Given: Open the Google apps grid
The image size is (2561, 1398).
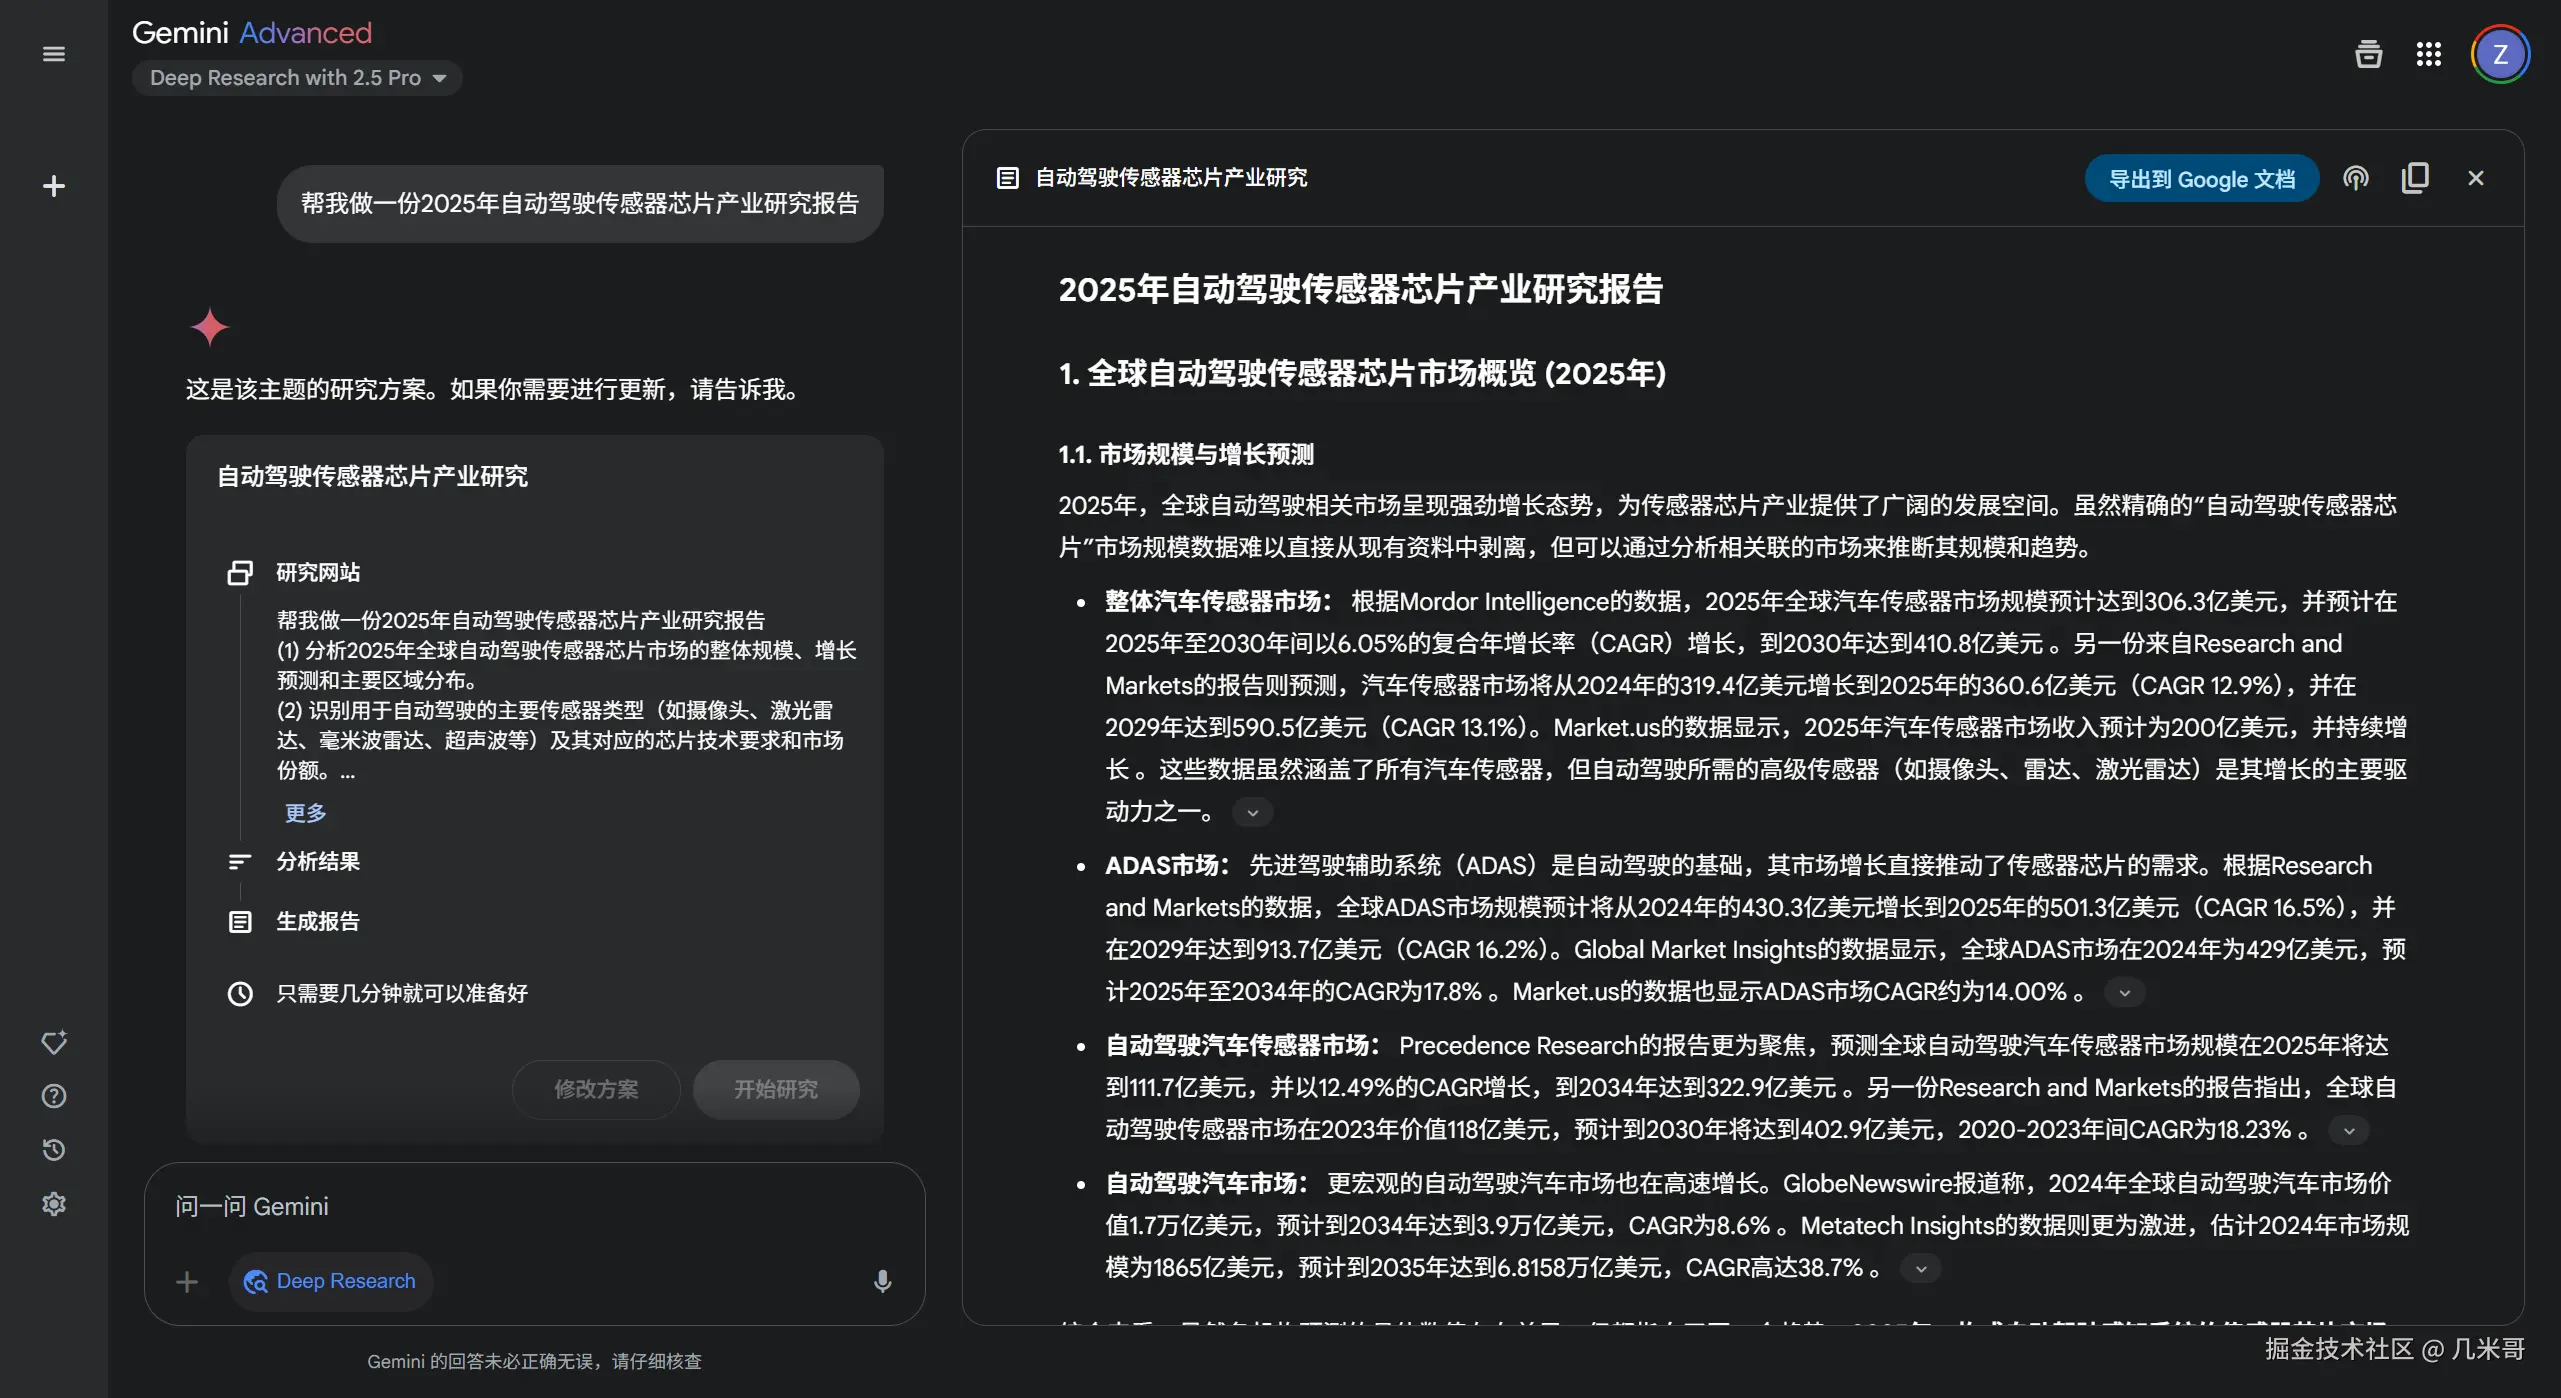Looking at the screenshot, I should [2429, 53].
